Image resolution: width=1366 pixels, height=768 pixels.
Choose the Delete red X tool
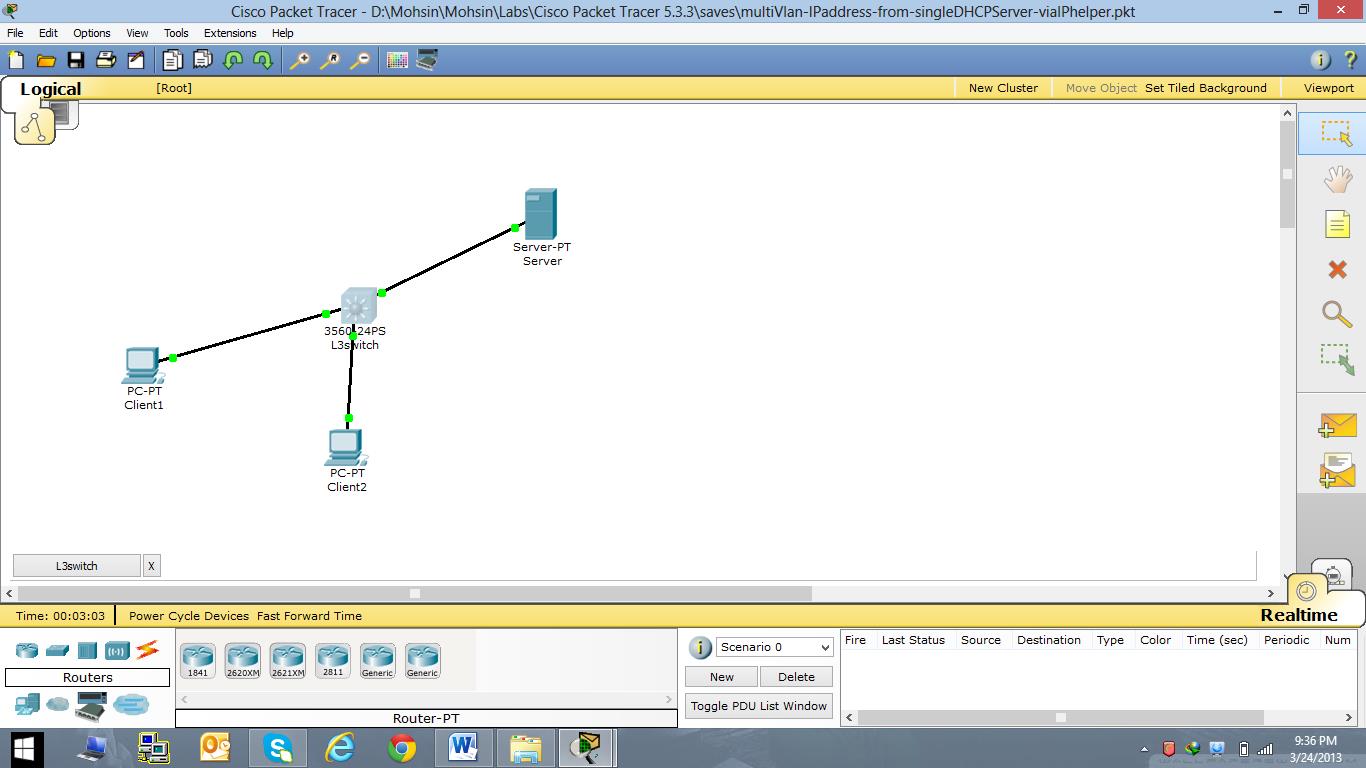click(1337, 269)
